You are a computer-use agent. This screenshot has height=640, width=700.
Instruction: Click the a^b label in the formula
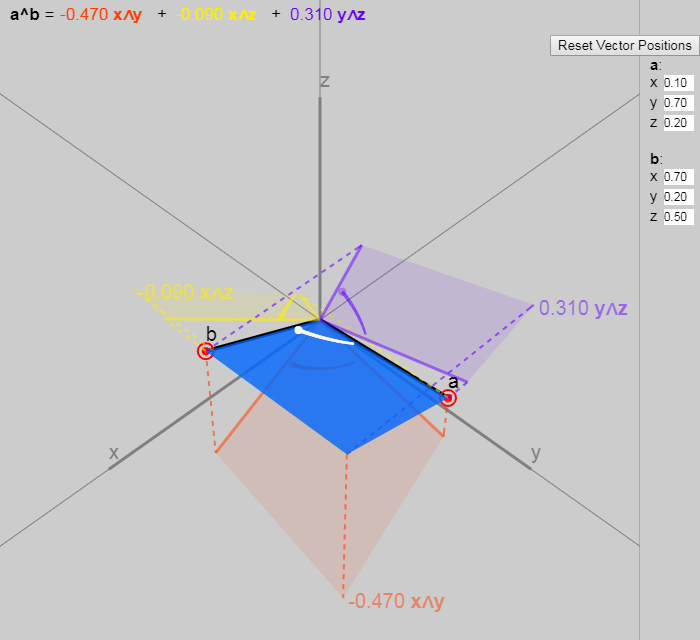(x=25, y=14)
